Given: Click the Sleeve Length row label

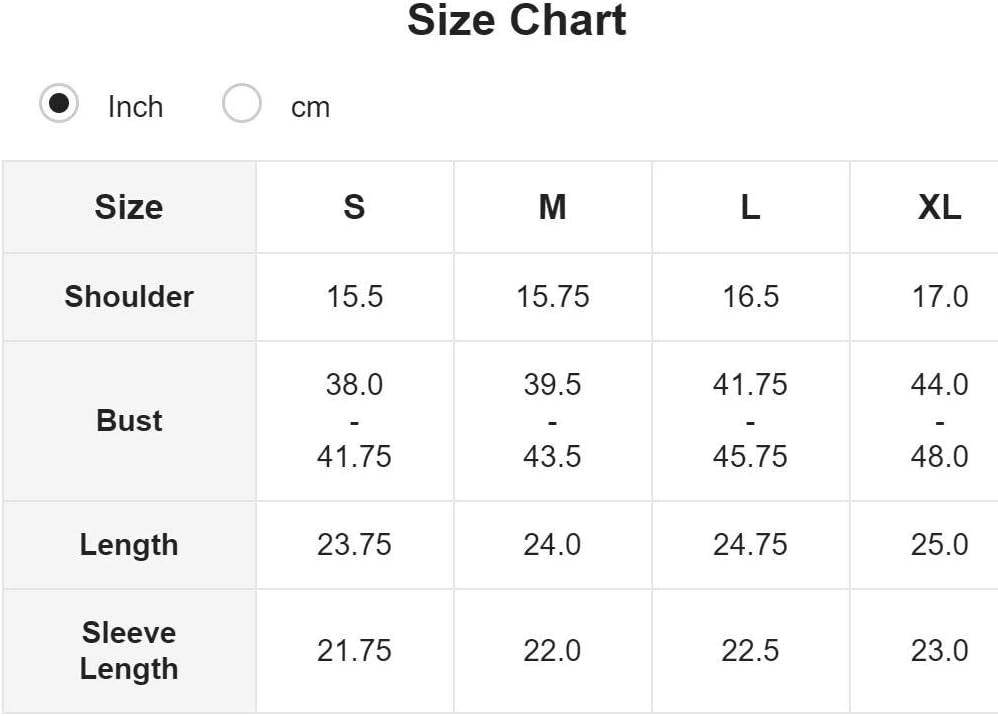Looking at the screenshot, I should click(x=129, y=650).
